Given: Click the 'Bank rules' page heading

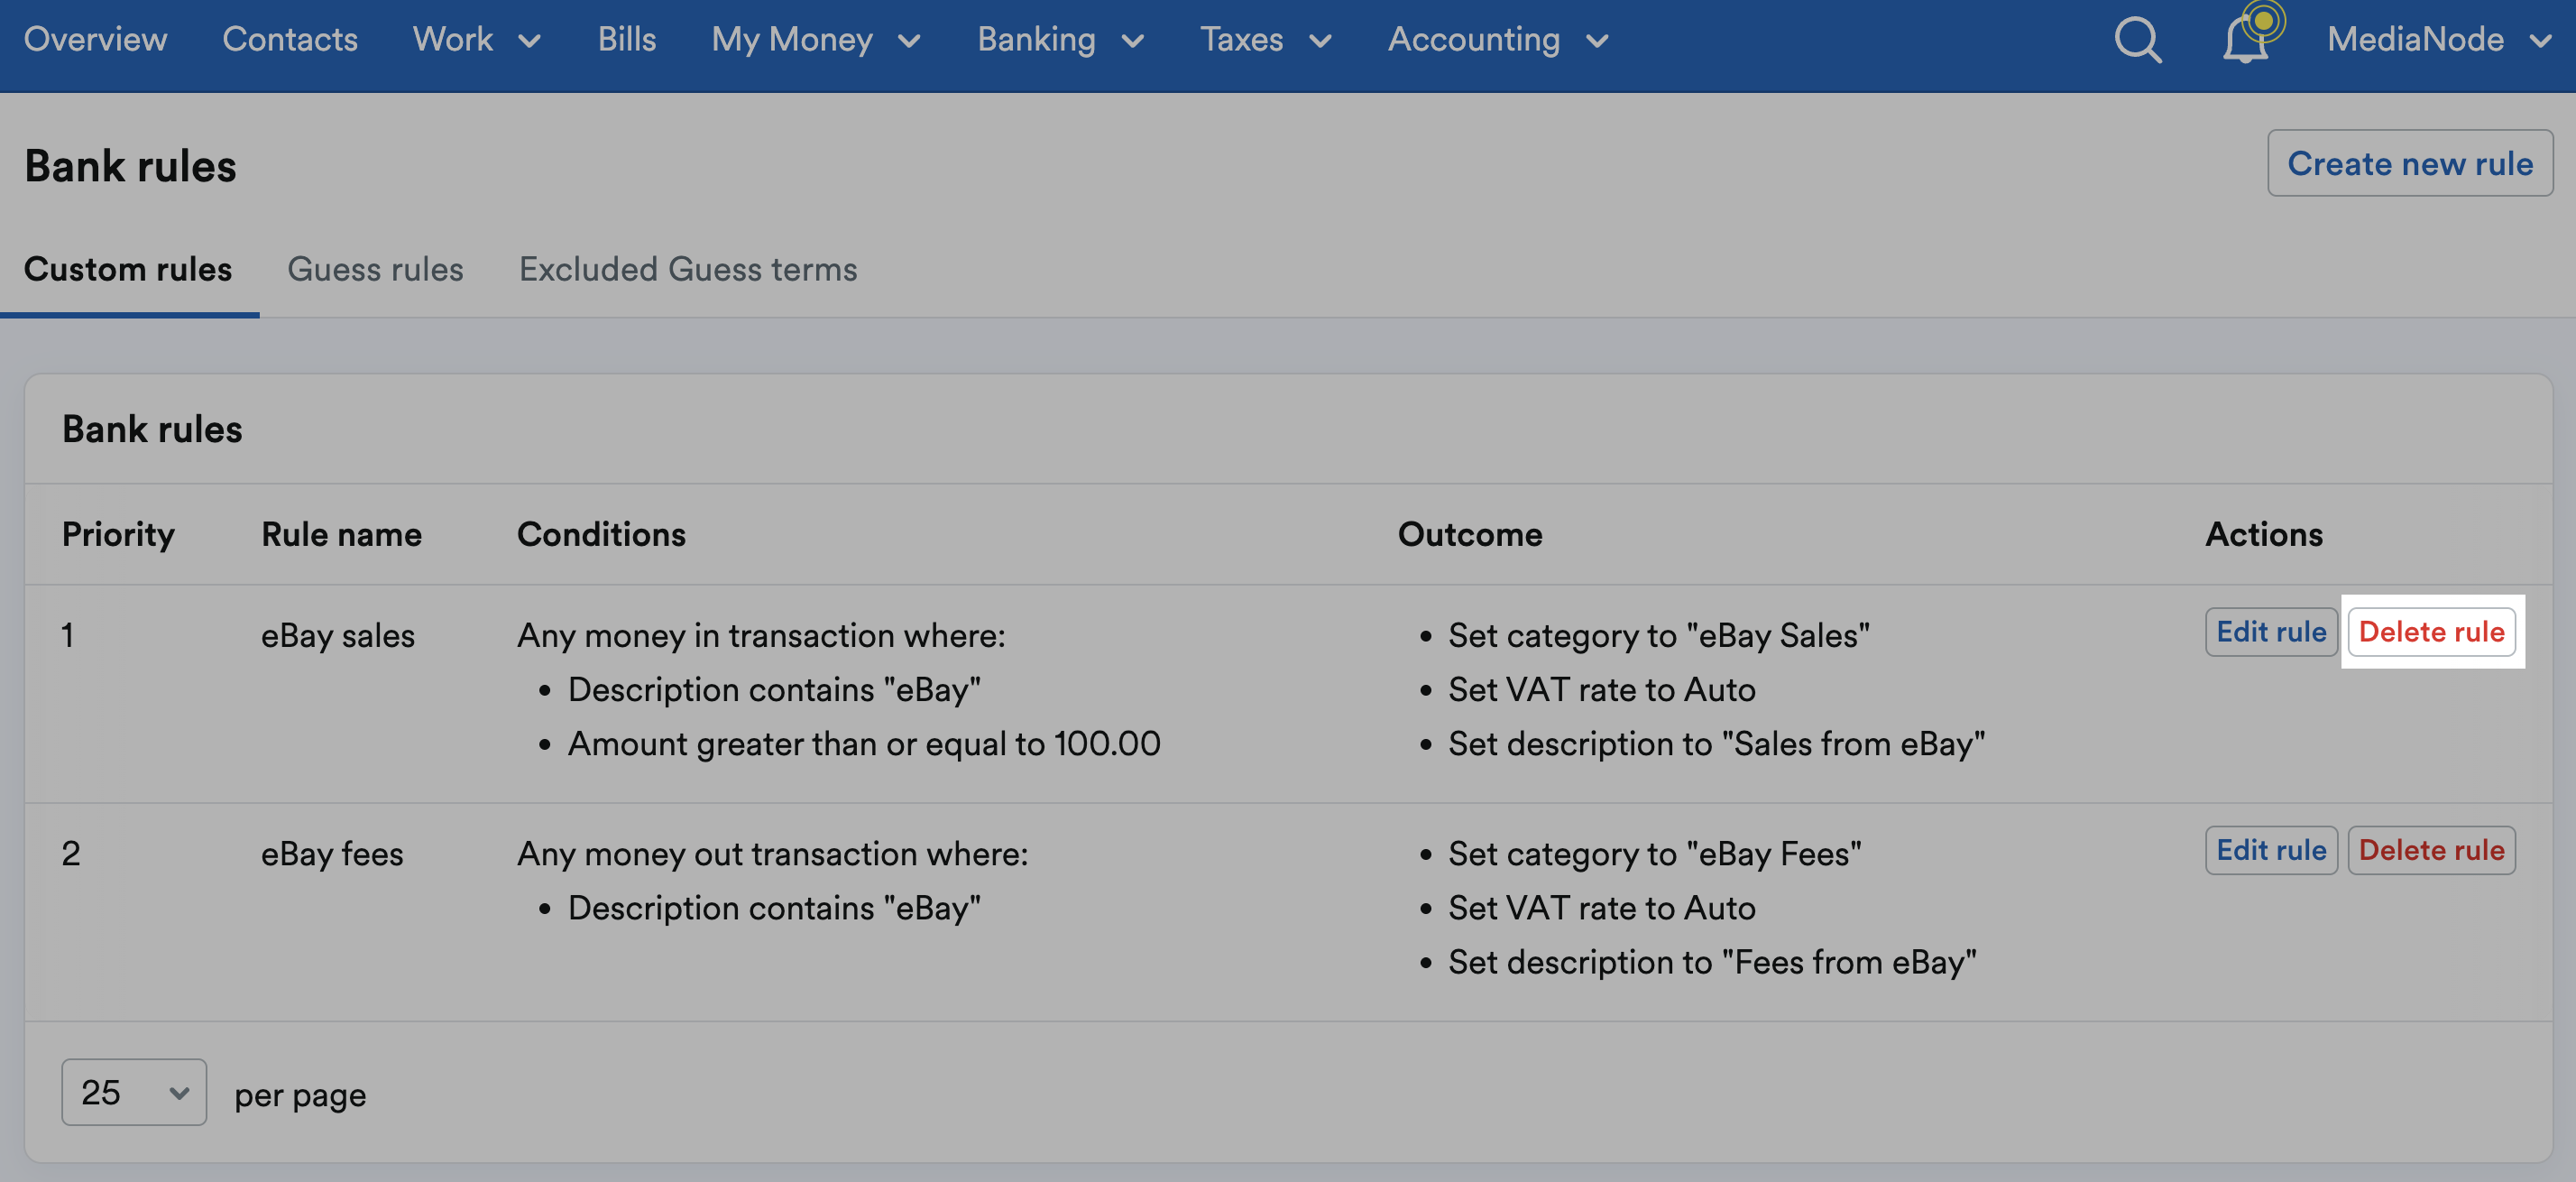Looking at the screenshot, I should point(130,166).
